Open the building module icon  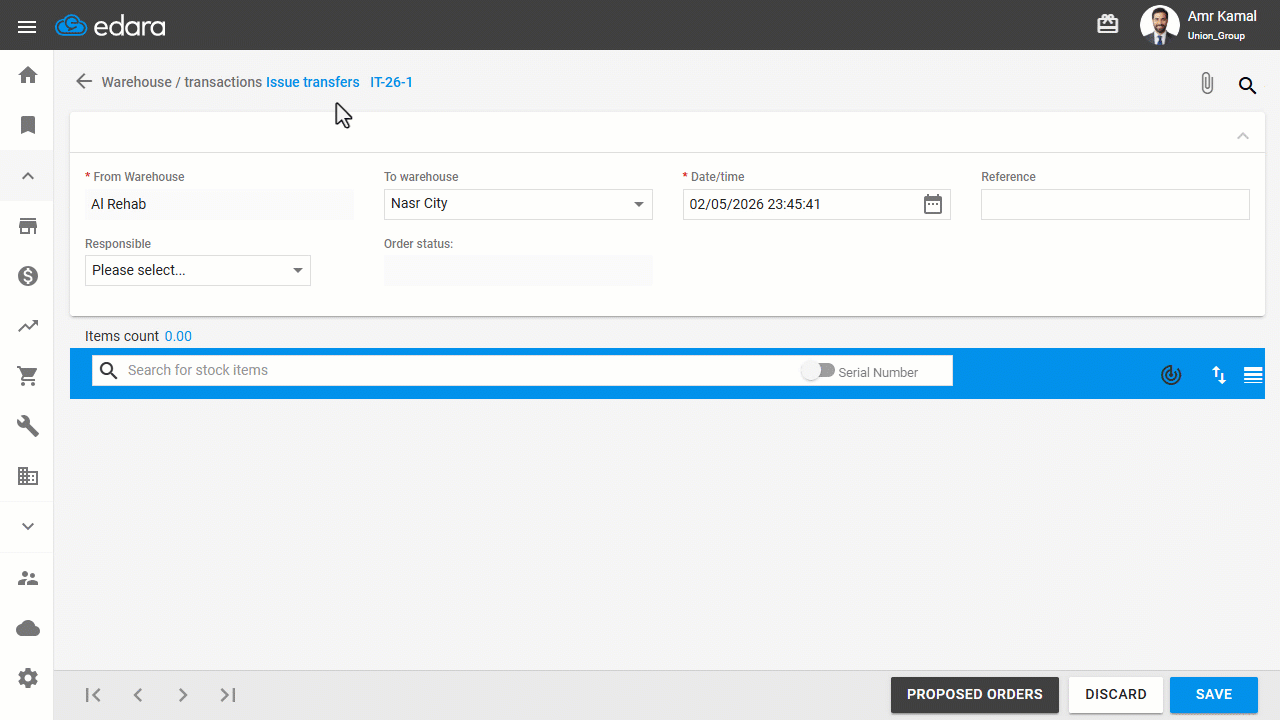pyautogui.click(x=28, y=476)
